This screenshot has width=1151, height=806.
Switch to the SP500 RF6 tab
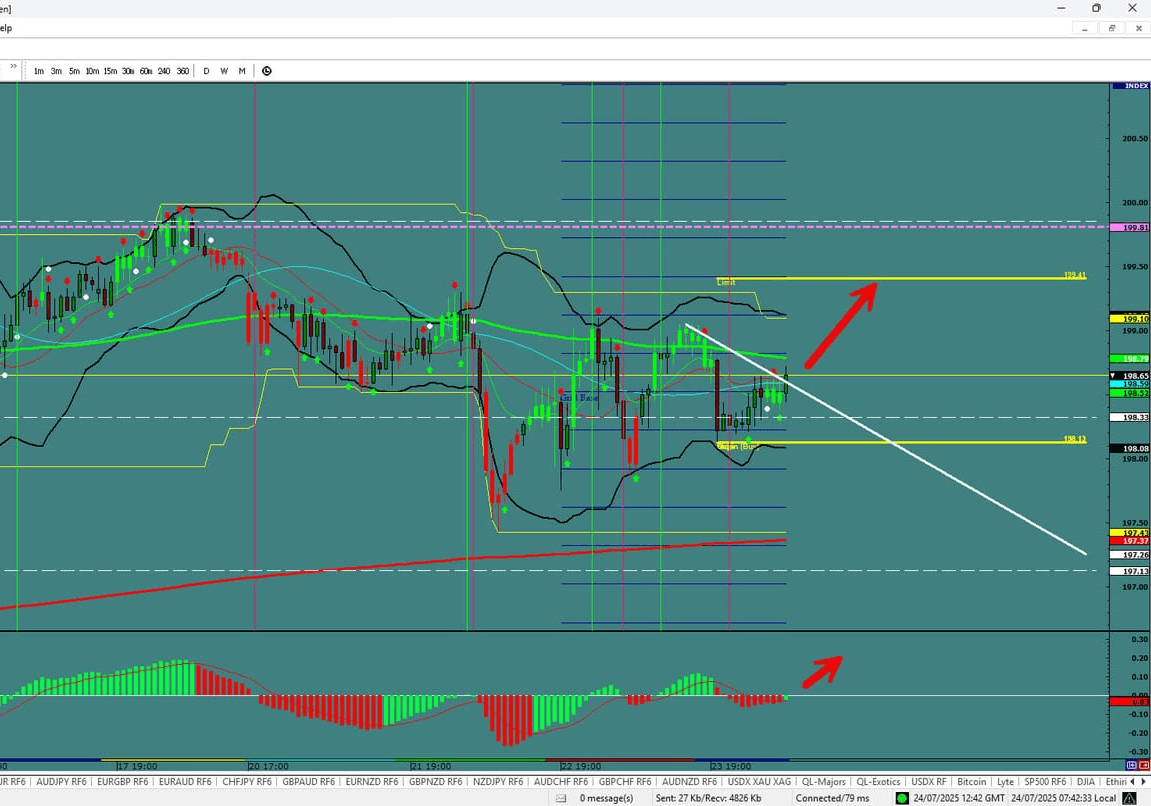(1047, 782)
